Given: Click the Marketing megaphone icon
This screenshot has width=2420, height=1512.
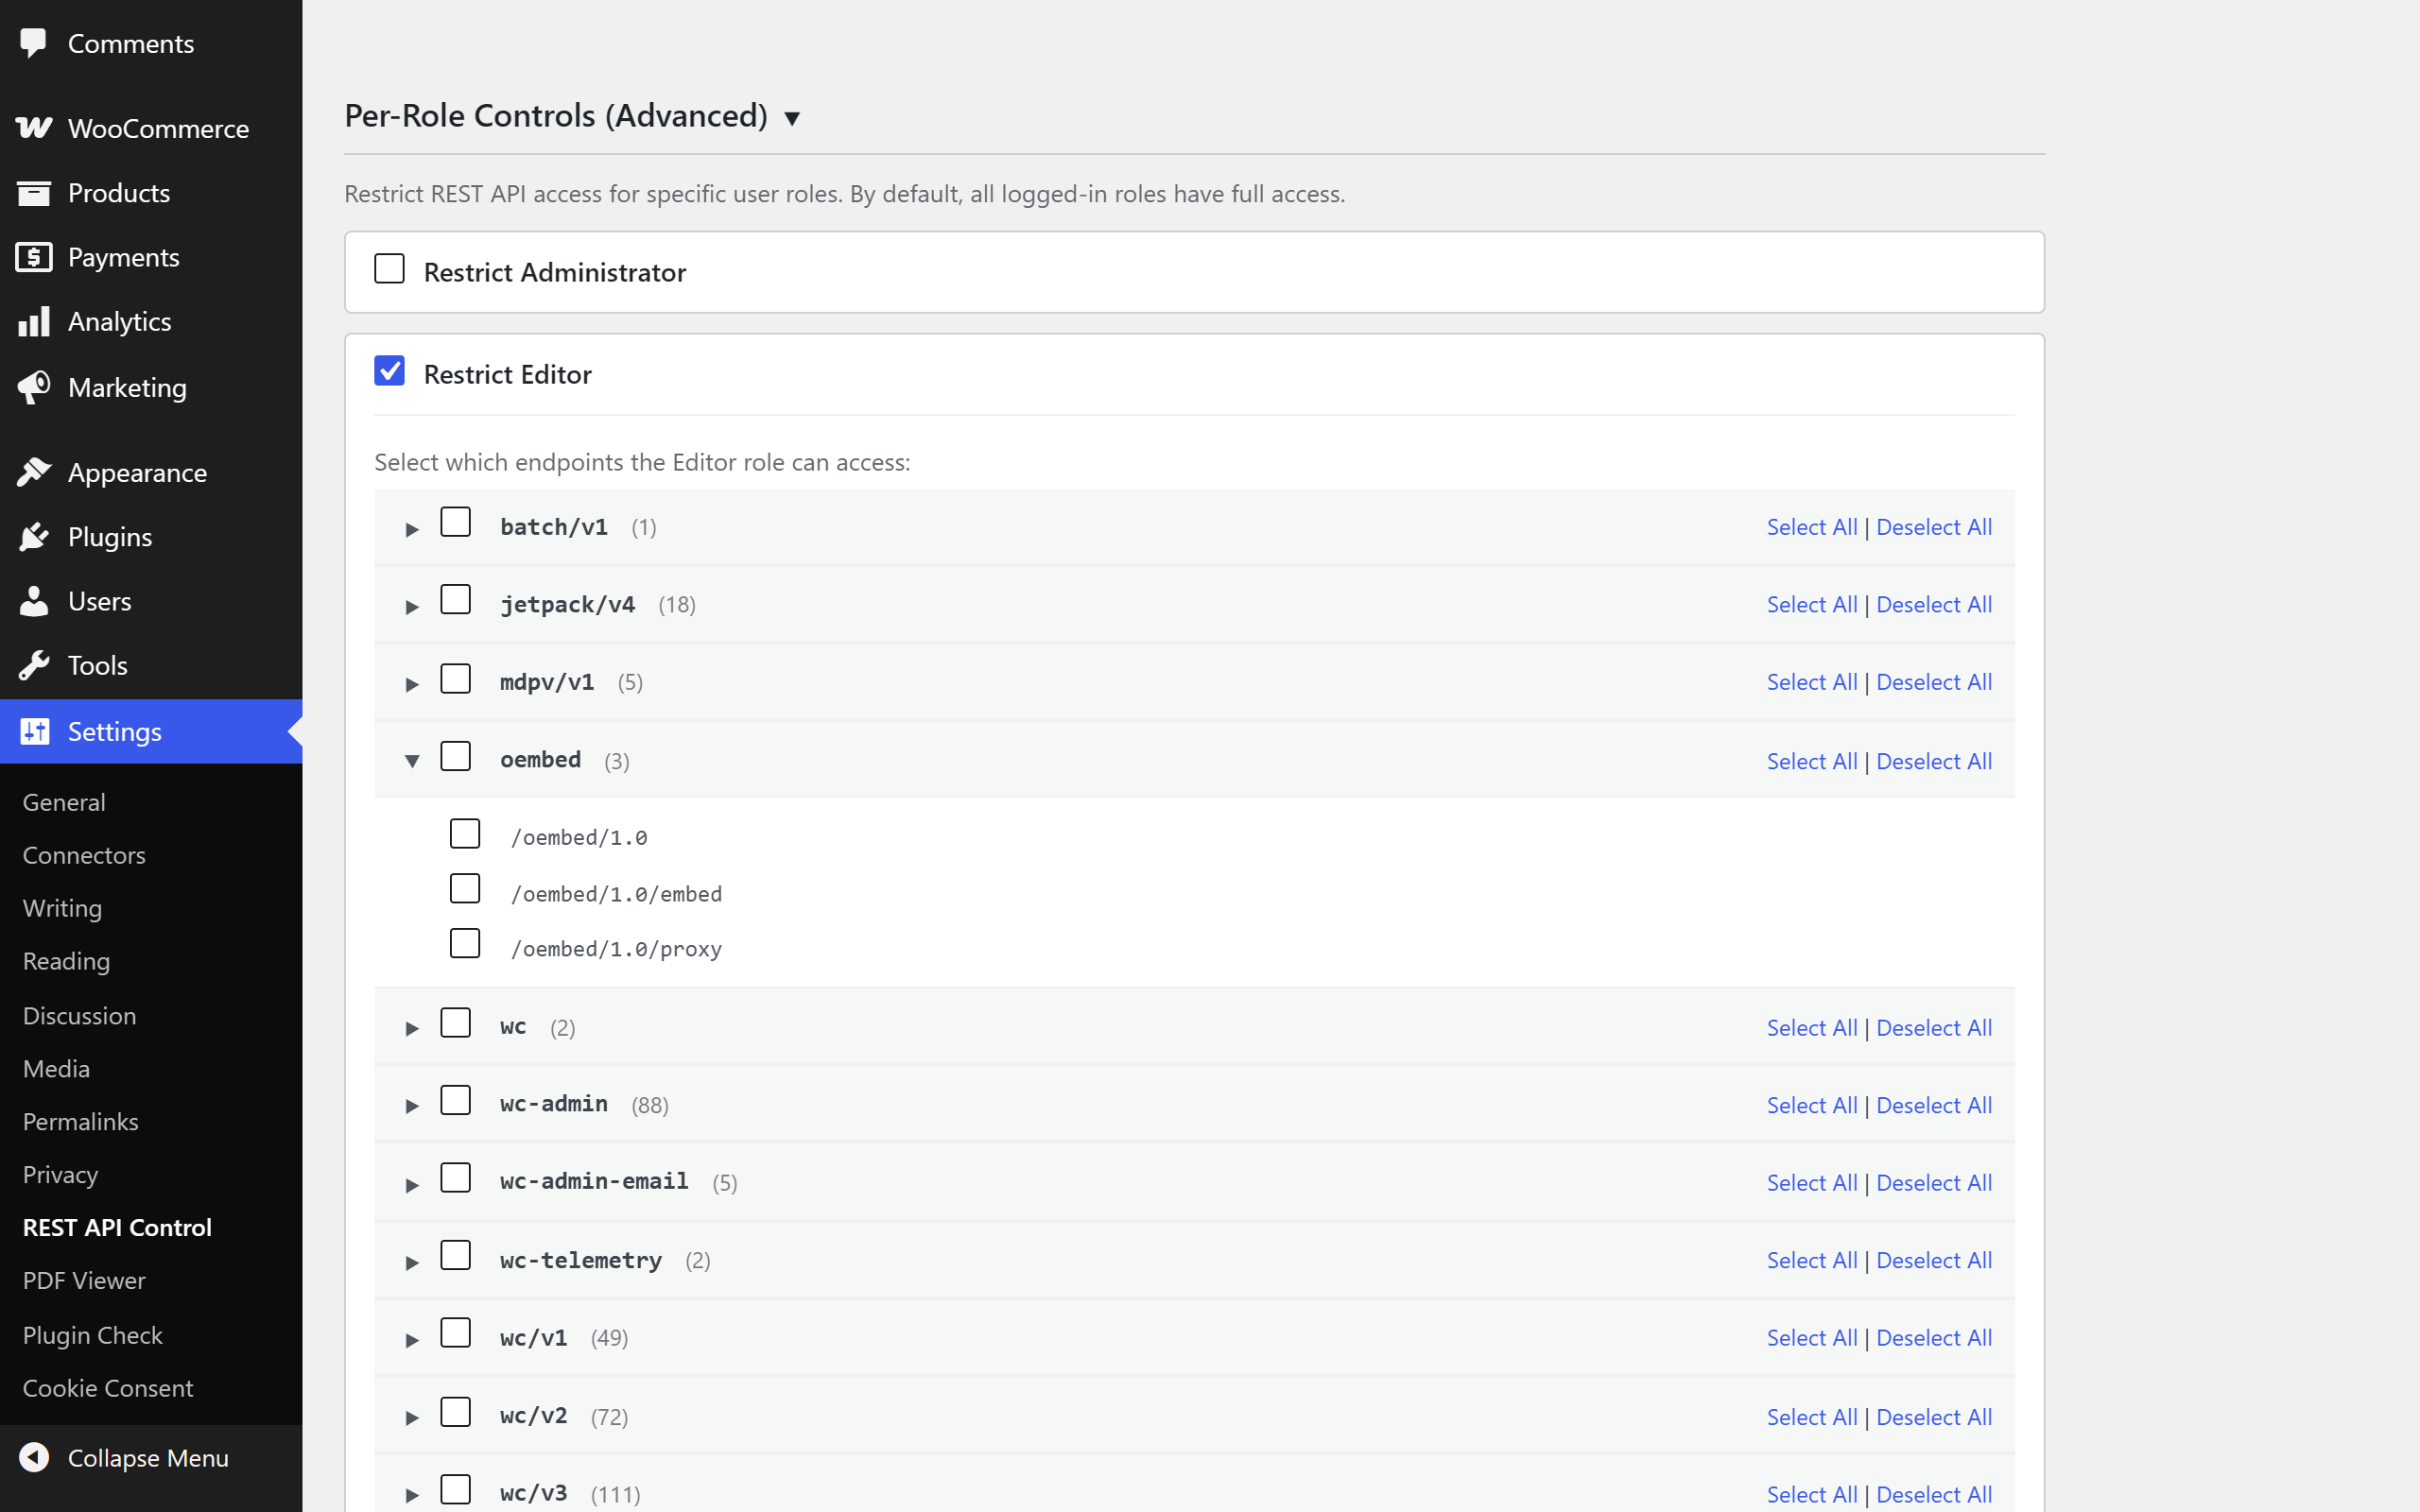Looking at the screenshot, I should pyautogui.click(x=34, y=387).
